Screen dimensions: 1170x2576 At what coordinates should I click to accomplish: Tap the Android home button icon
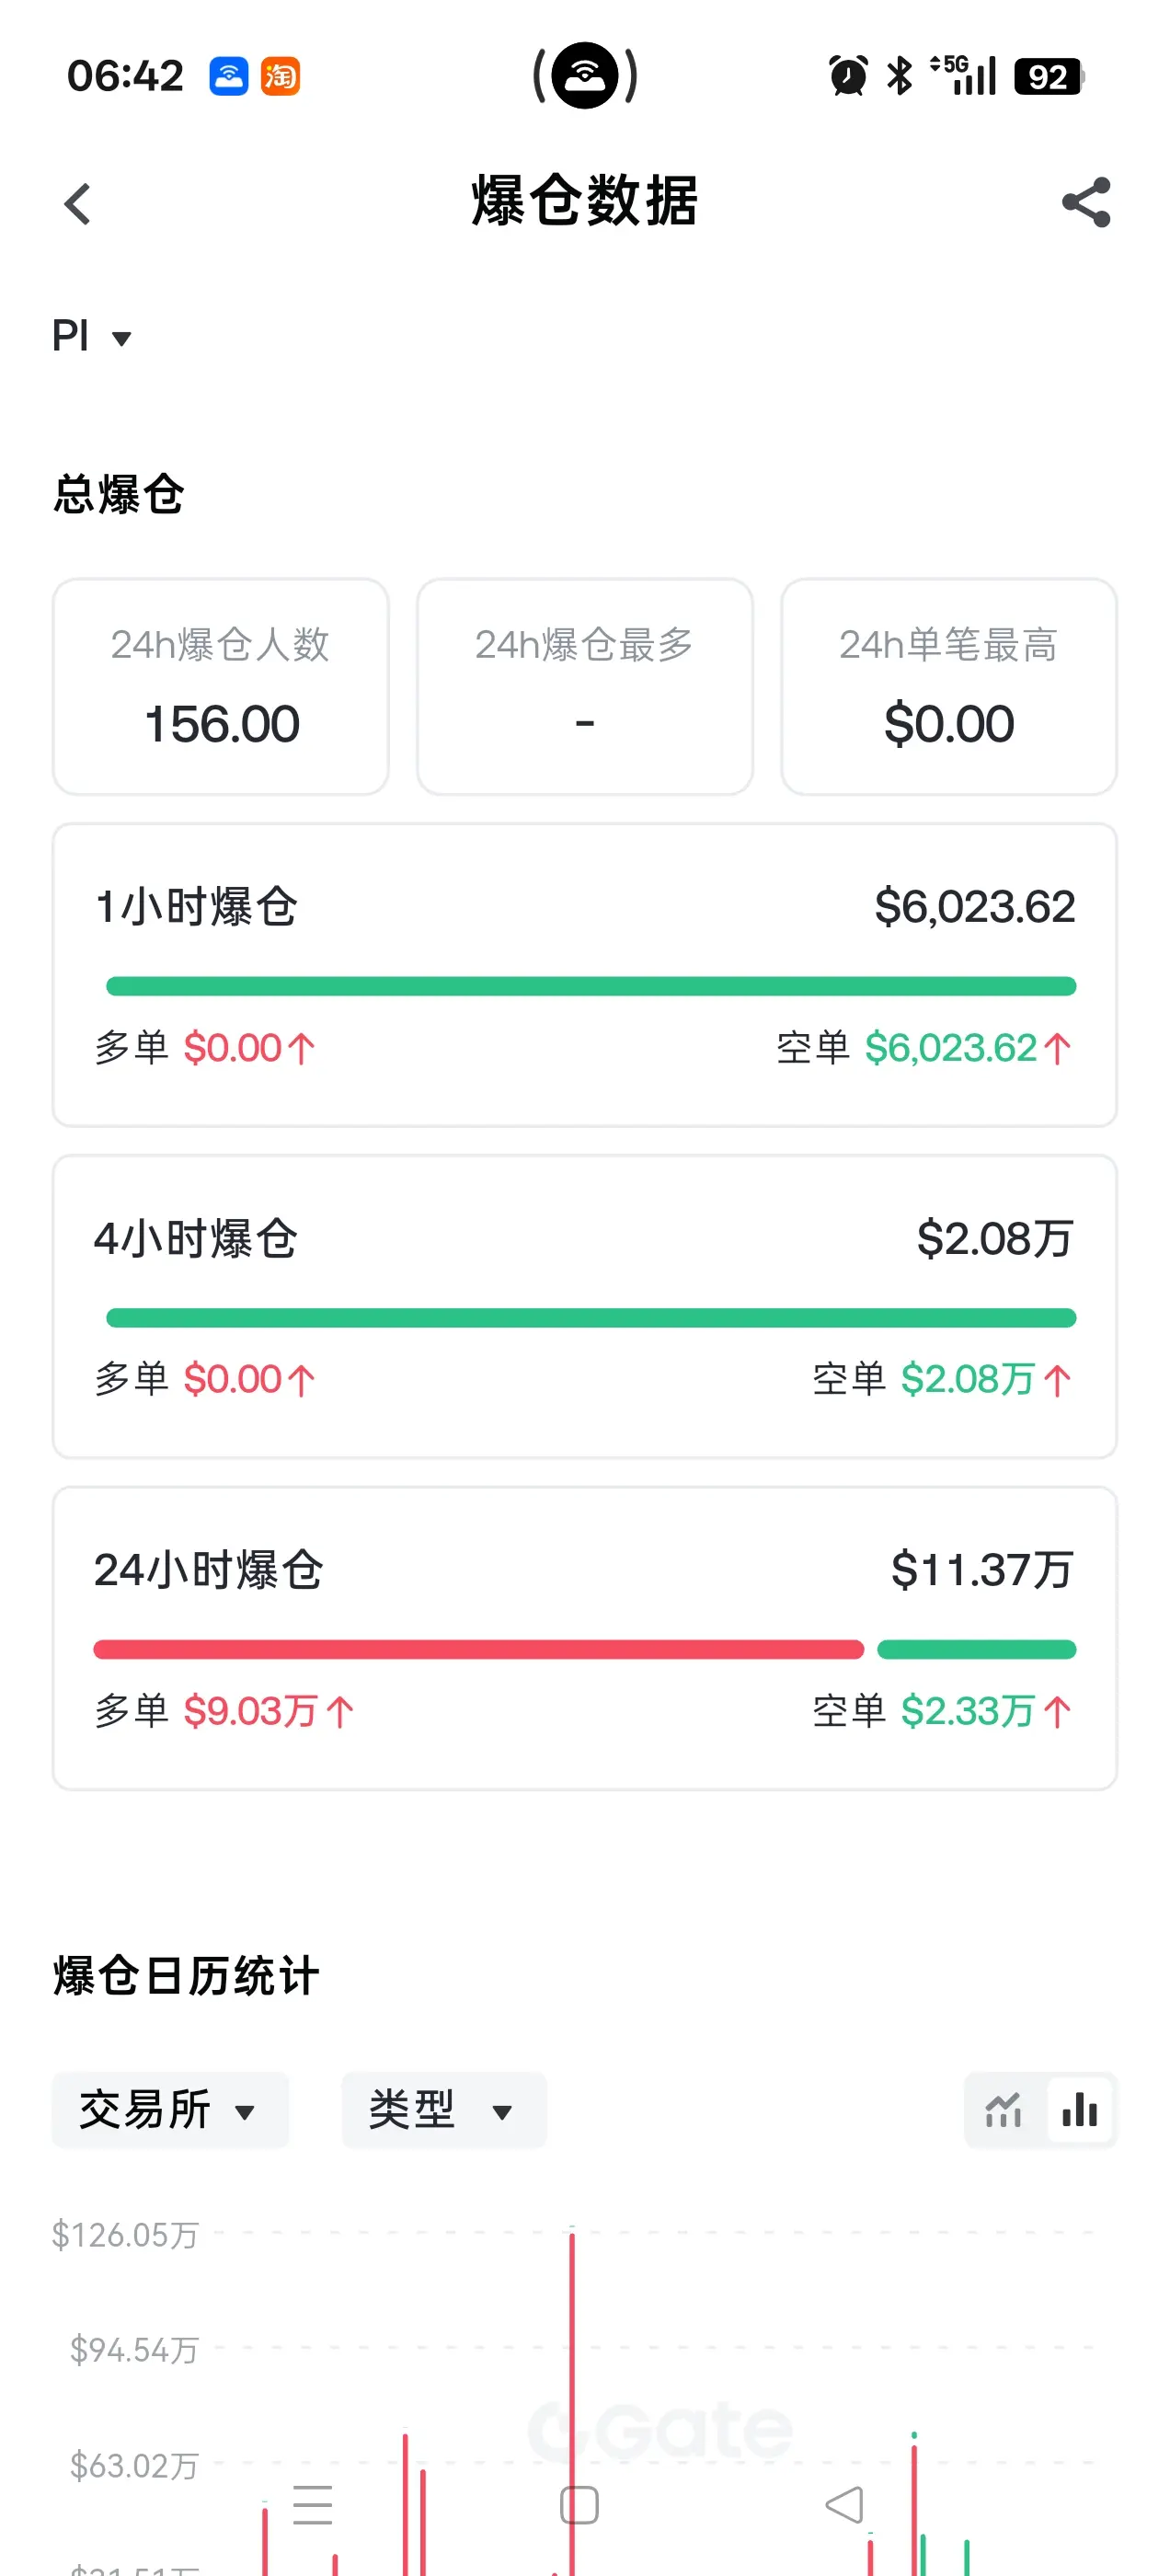[x=579, y=2504]
